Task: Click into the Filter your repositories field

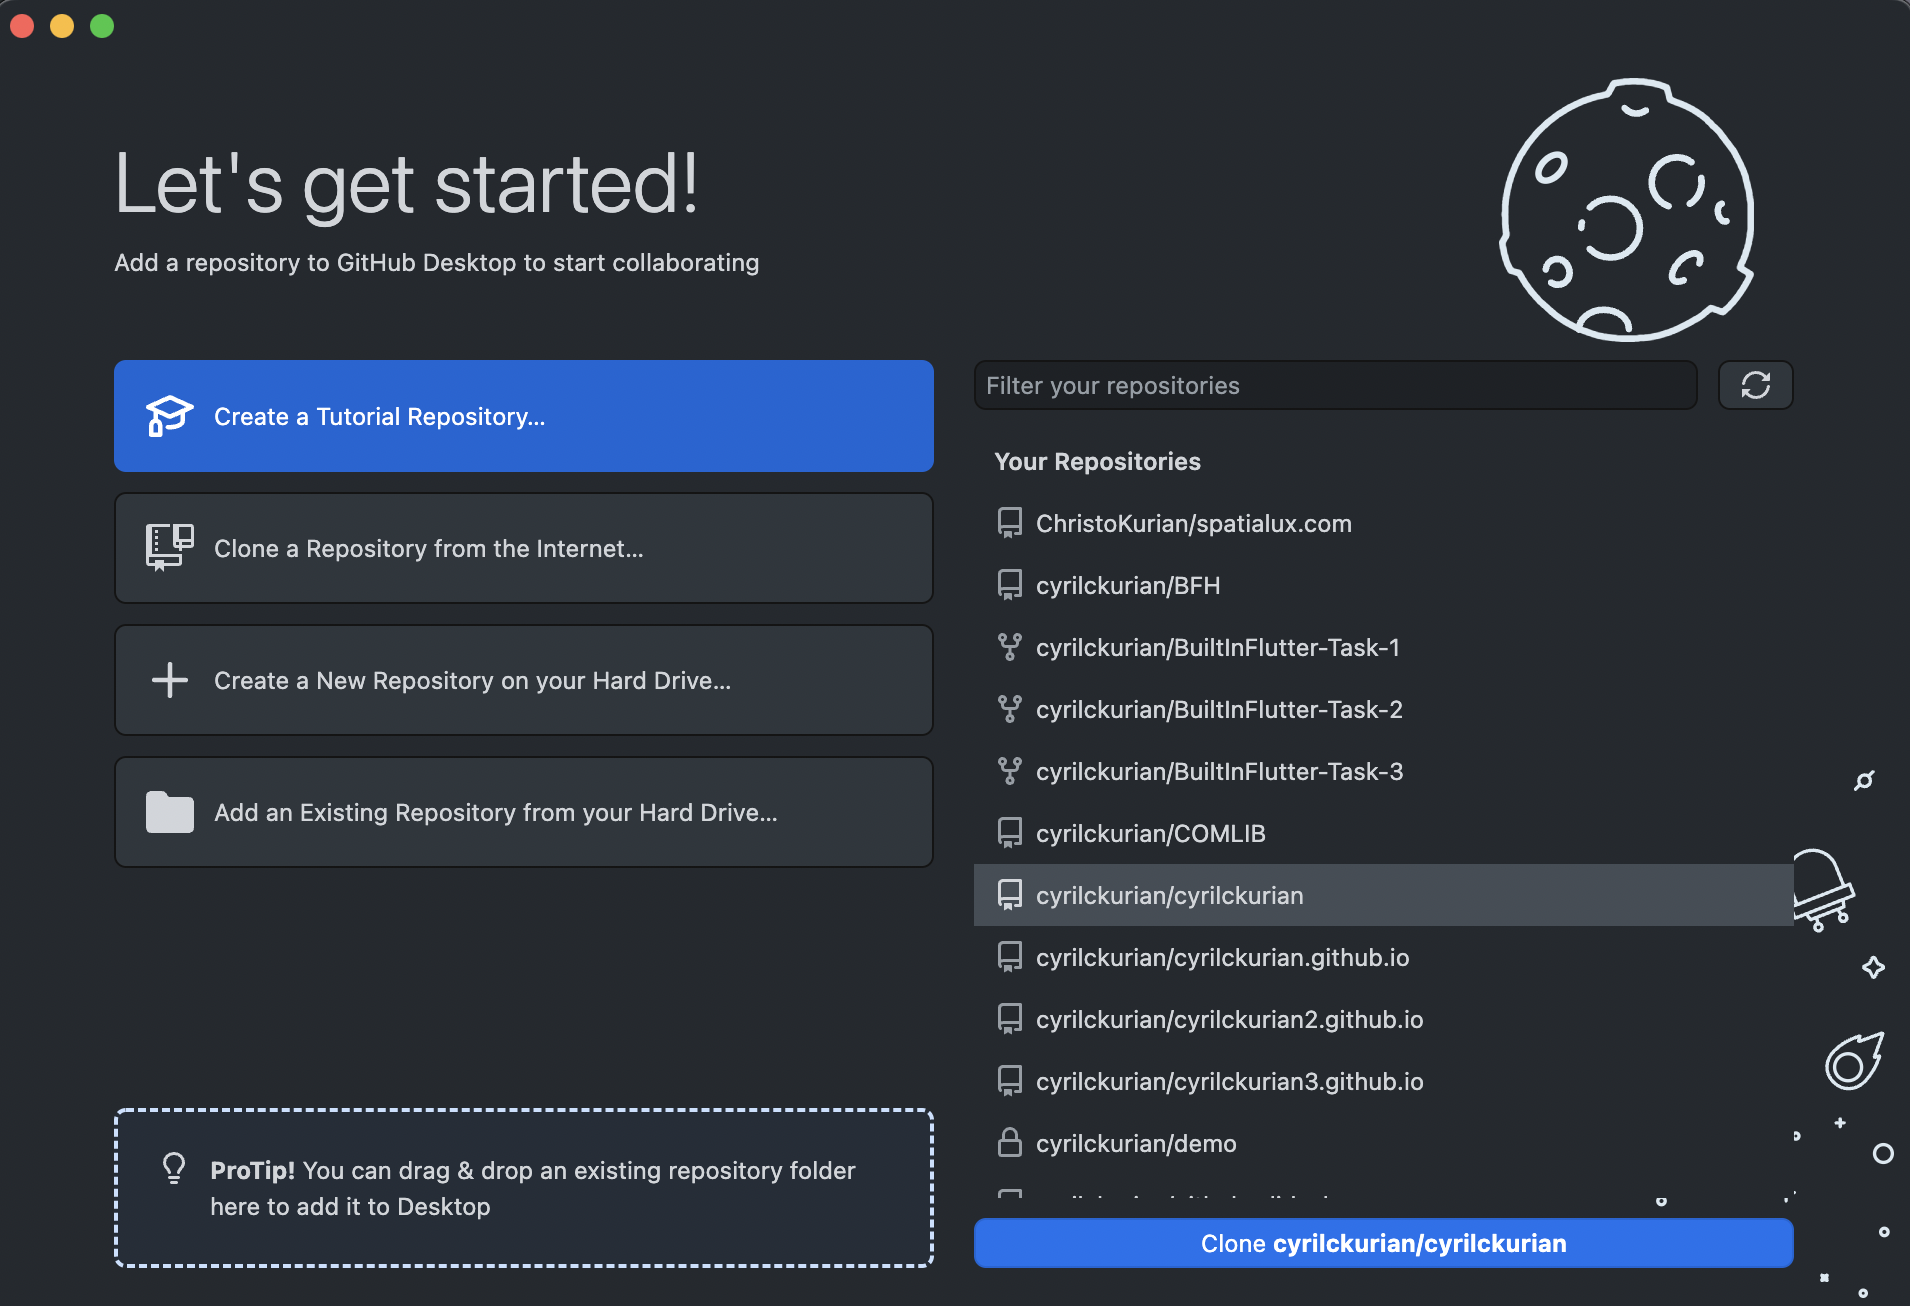Action: coord(1335,385)
